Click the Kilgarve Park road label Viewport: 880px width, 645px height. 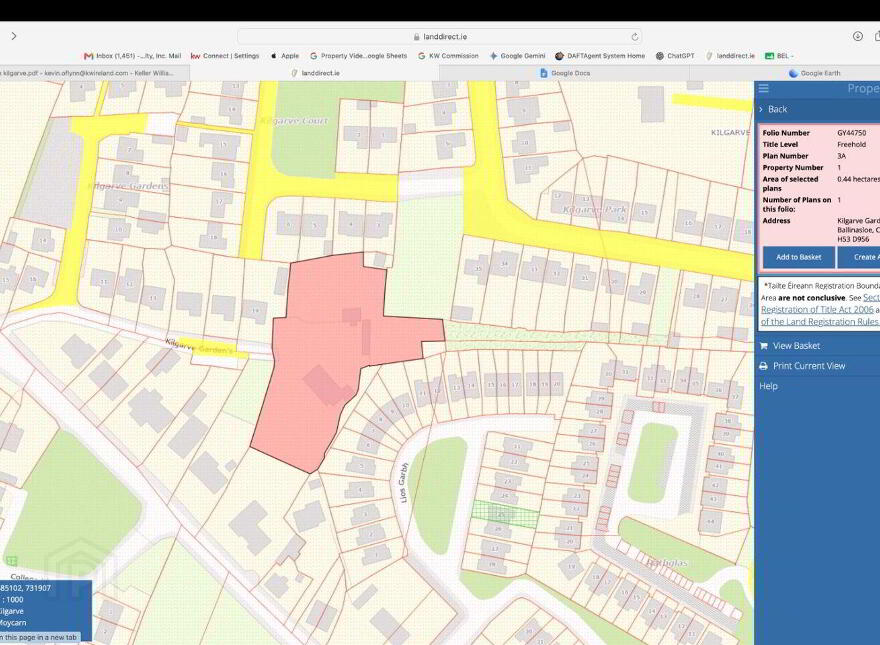point(595,209)
